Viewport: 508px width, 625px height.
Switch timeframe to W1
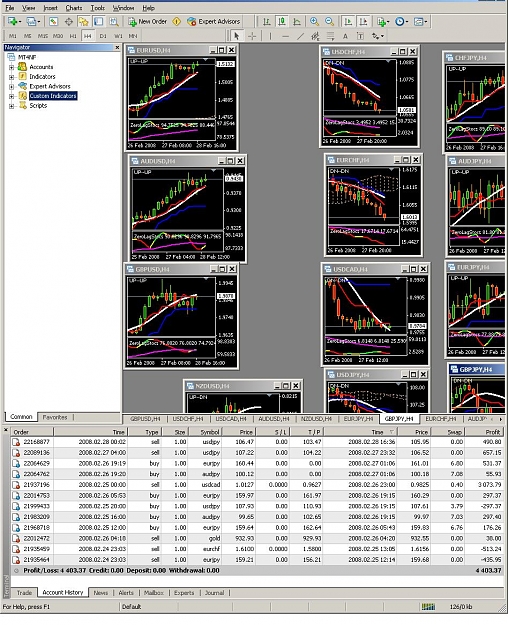[118, 36]
